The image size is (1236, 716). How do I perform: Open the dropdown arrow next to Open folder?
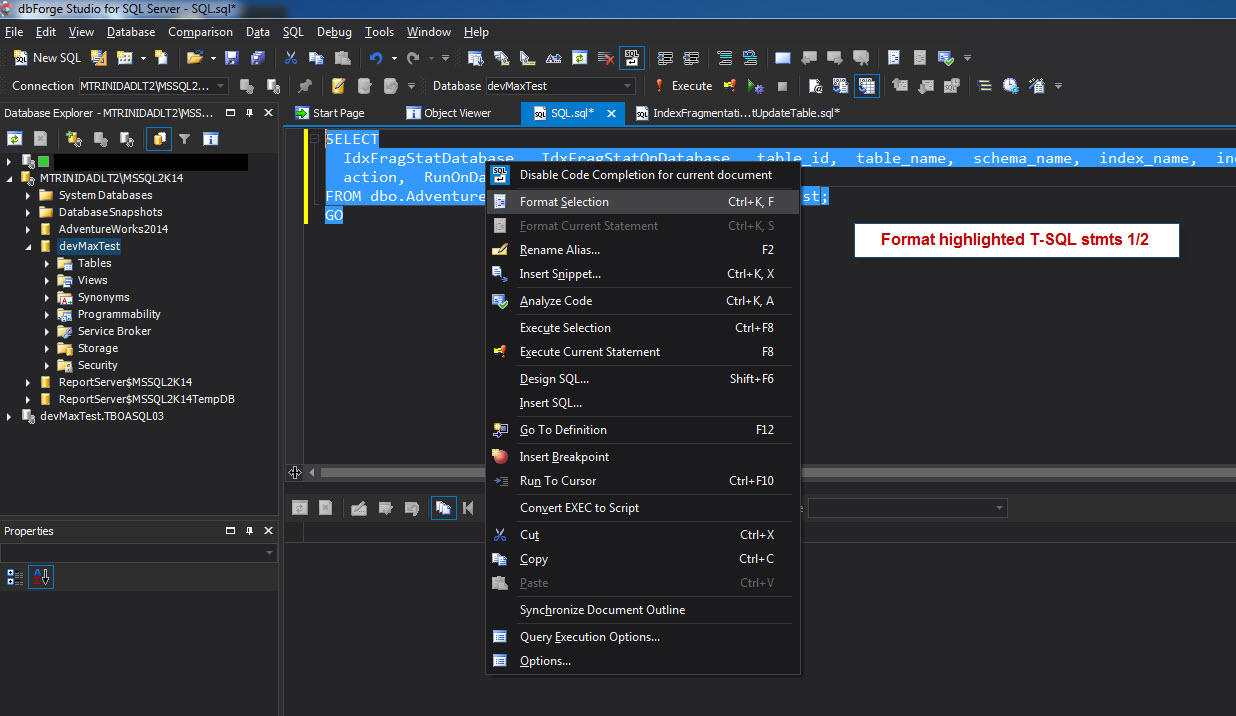click(x=212, y=58)
